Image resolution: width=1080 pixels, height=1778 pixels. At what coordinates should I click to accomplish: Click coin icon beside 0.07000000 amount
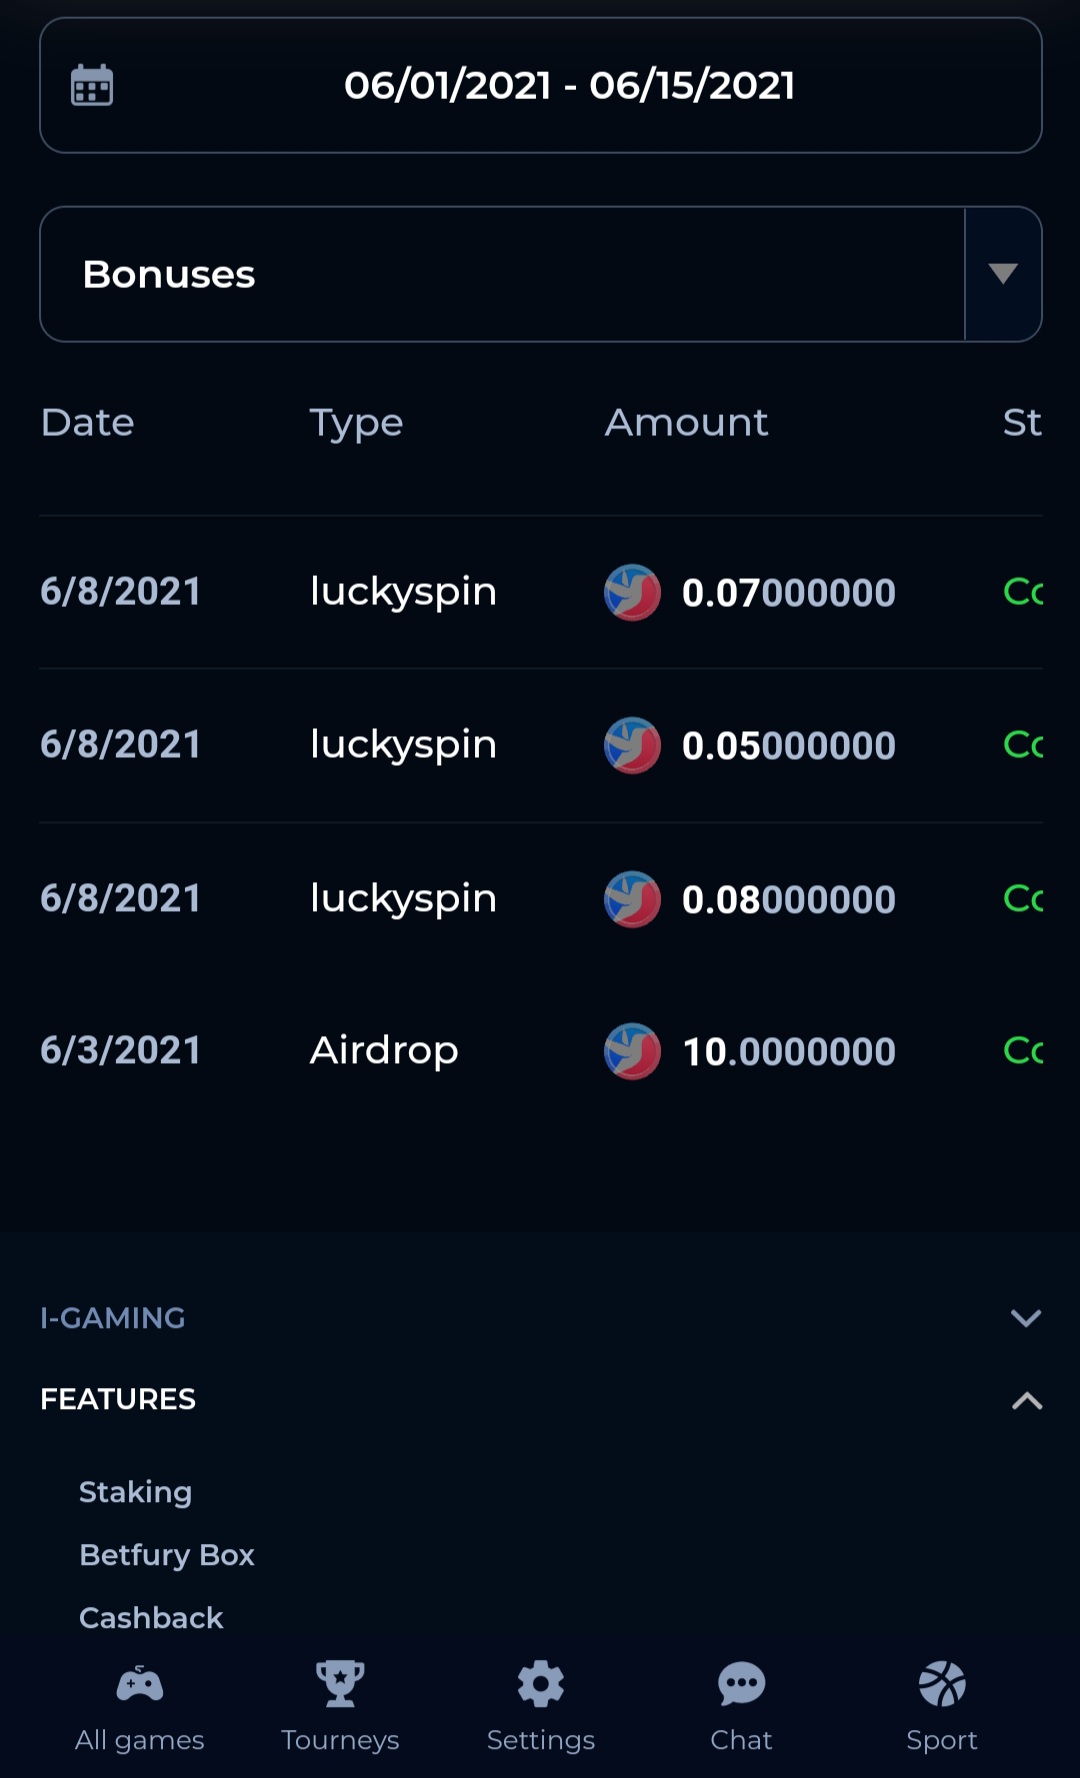pos(632,593)
